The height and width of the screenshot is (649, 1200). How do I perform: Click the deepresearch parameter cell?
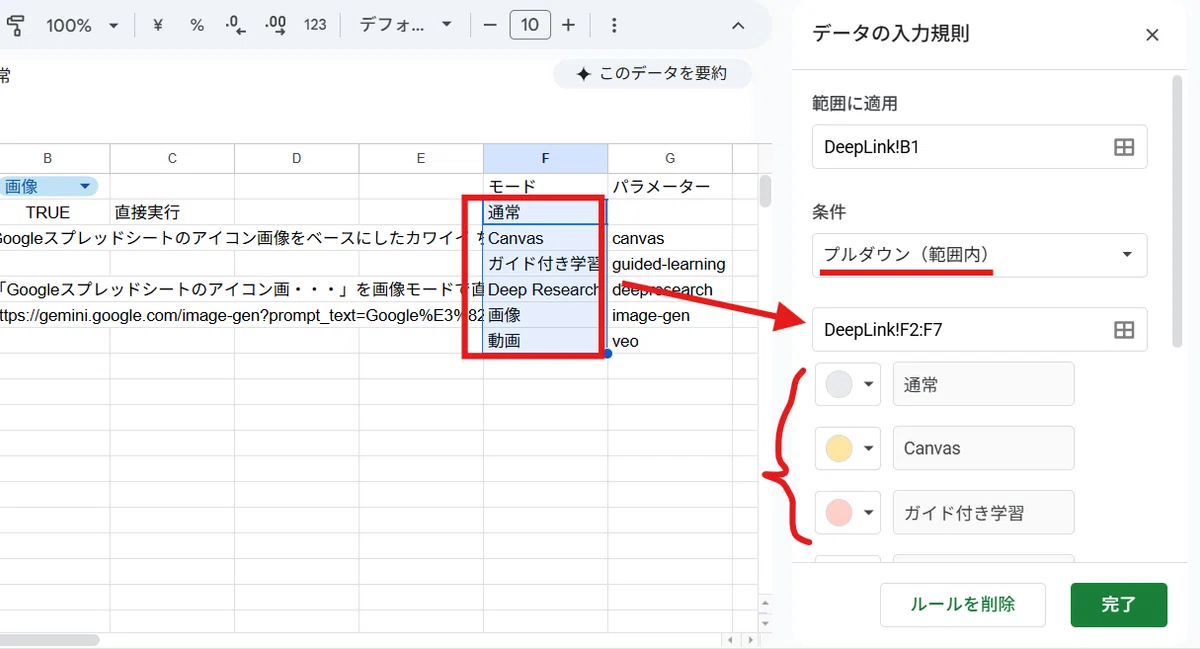(670, 290)
